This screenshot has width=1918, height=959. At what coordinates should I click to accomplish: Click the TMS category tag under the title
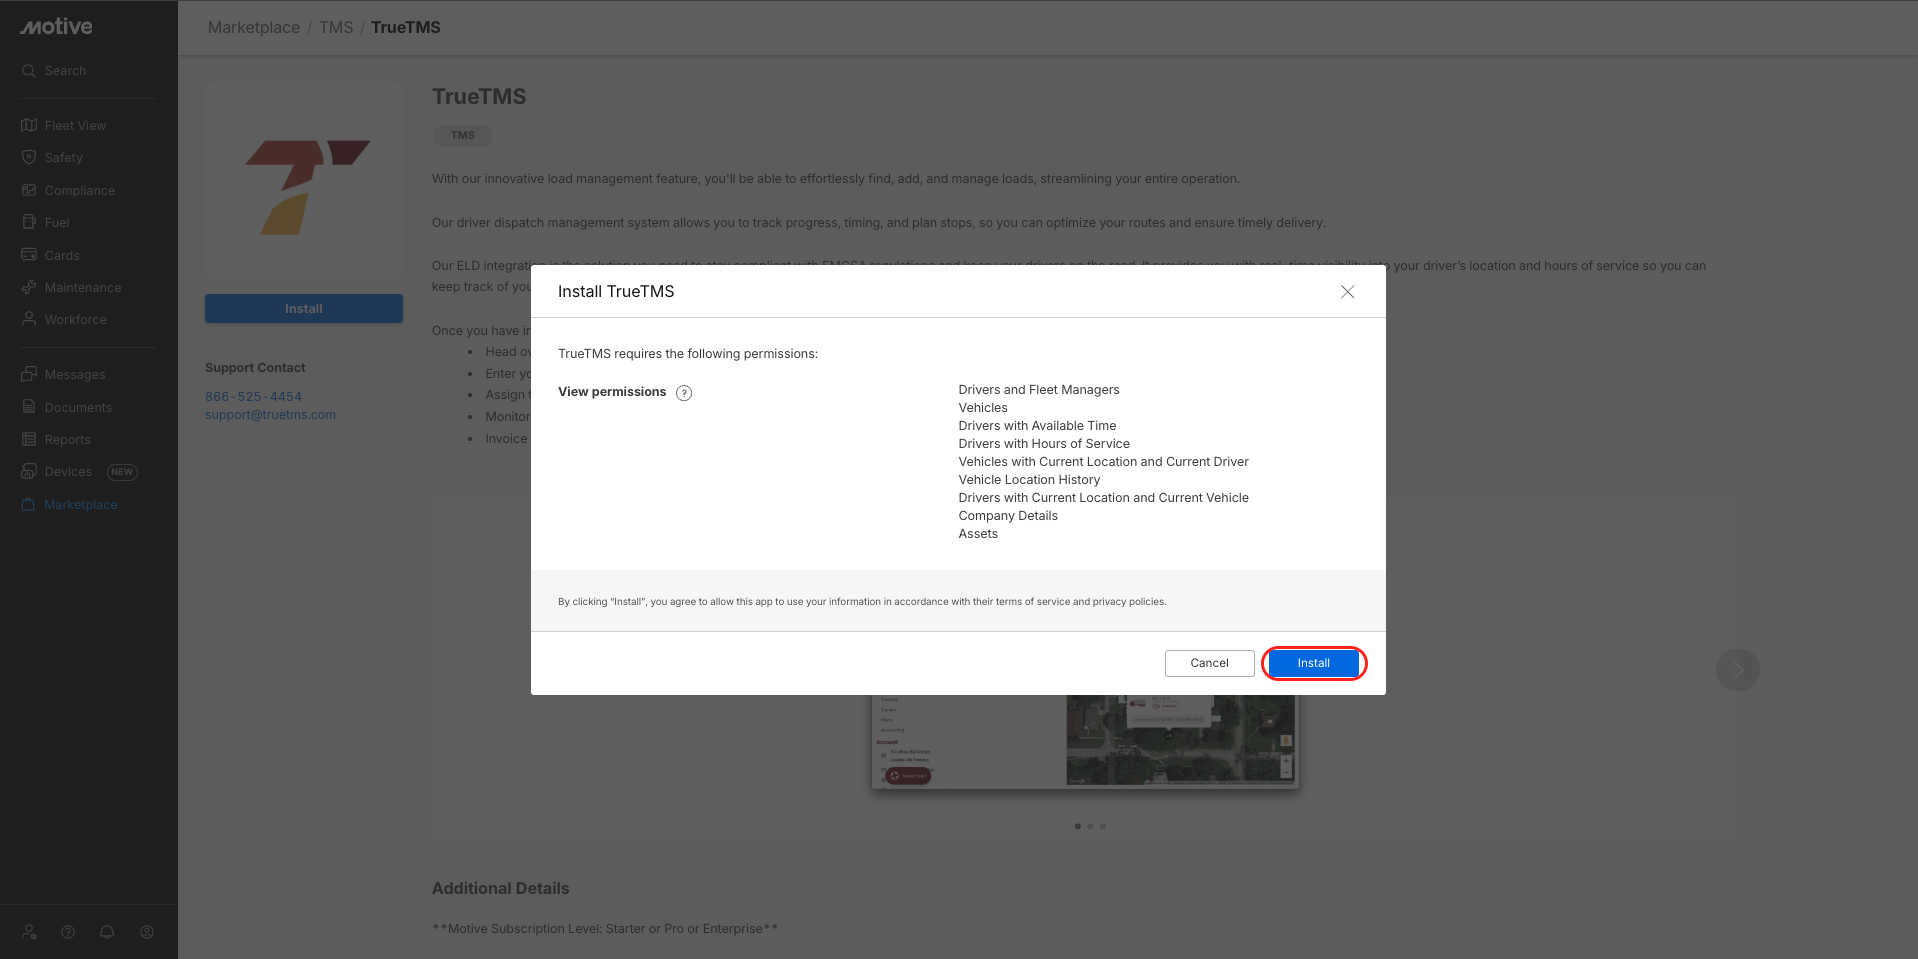[x=463, y=136]
